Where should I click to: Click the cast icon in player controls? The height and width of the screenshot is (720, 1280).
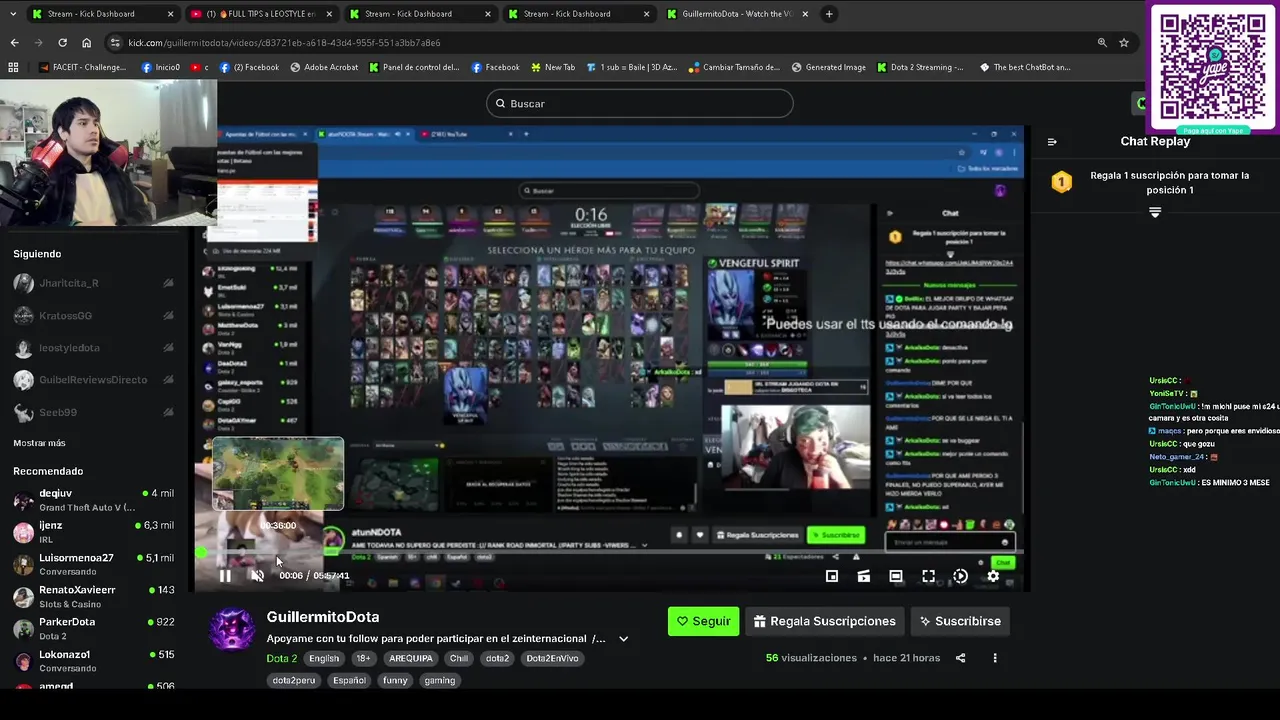coord(864,576)
